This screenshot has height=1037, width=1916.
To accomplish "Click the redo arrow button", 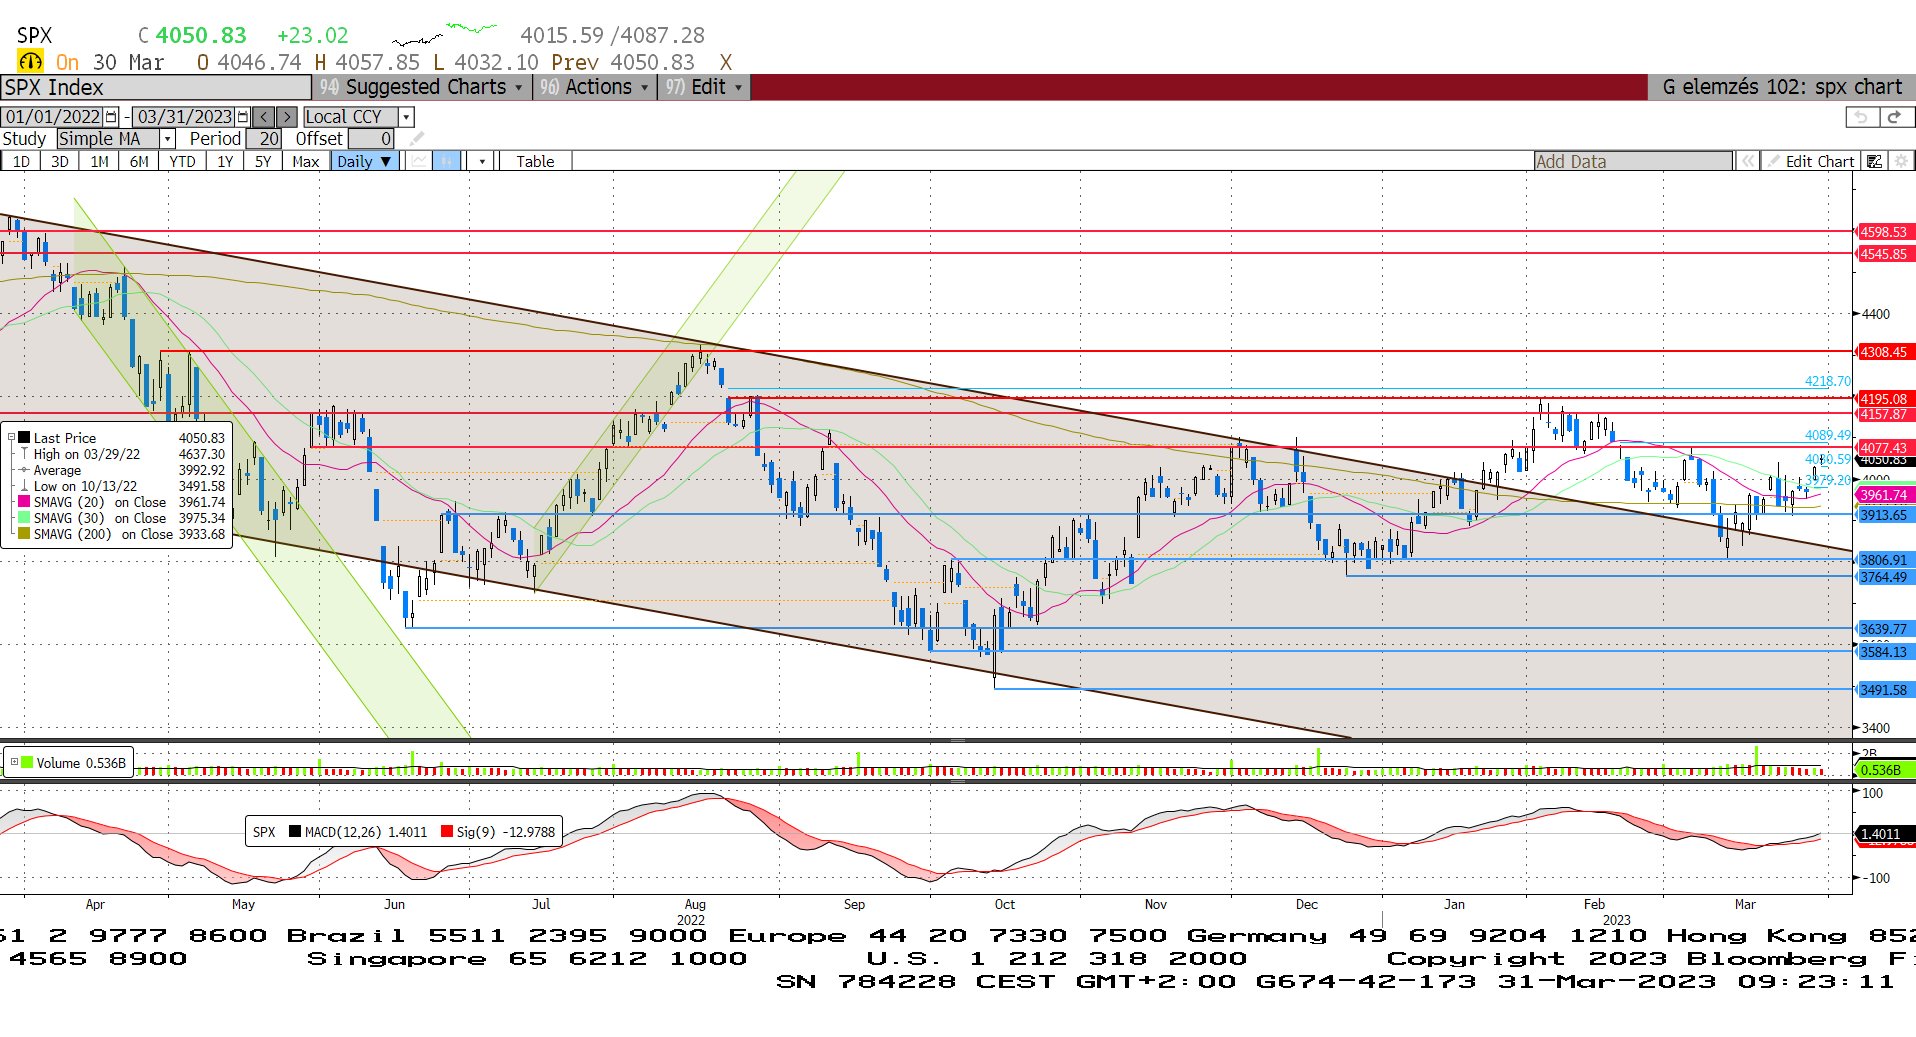I will [x=1894, y=117].
